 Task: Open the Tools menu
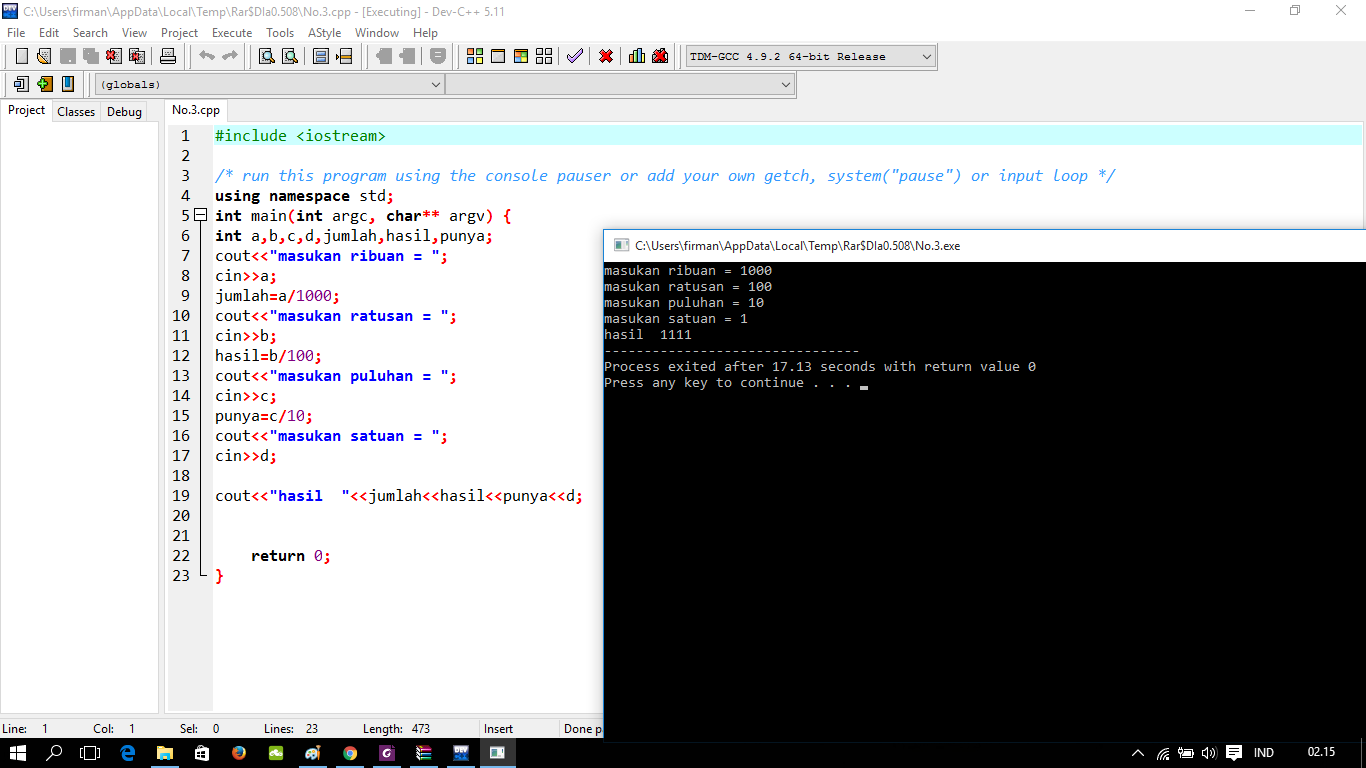coord(280,32)
